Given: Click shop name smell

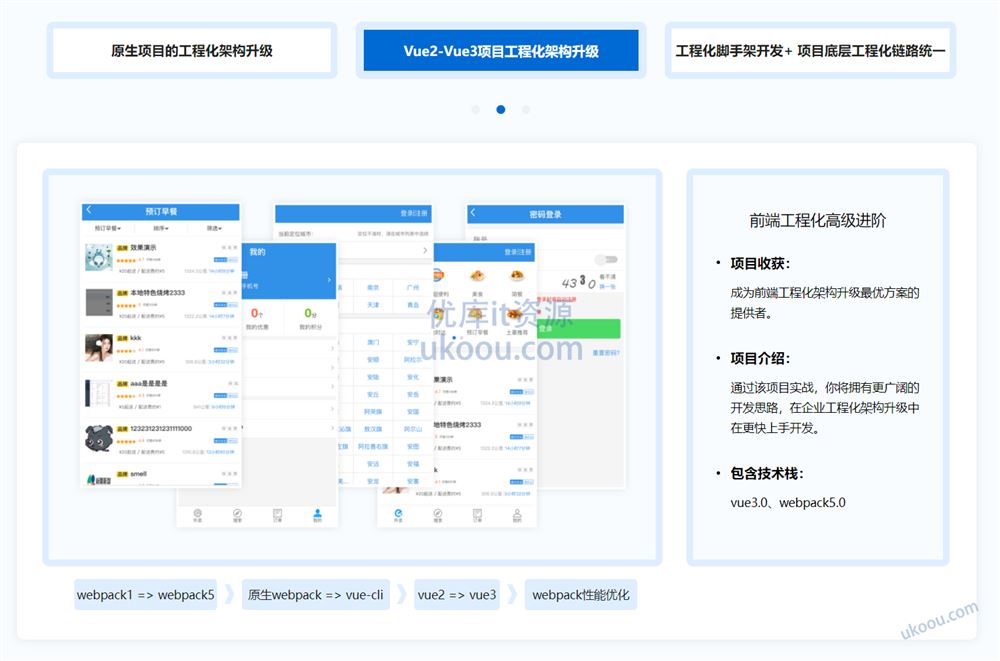Looking at the screenshot, I should coord(138,474).
